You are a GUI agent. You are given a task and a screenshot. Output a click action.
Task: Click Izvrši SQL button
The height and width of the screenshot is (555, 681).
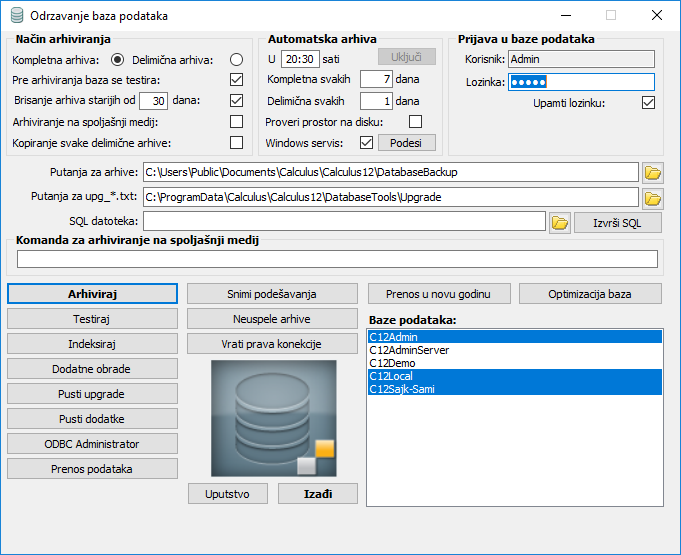tap(617, 222)
